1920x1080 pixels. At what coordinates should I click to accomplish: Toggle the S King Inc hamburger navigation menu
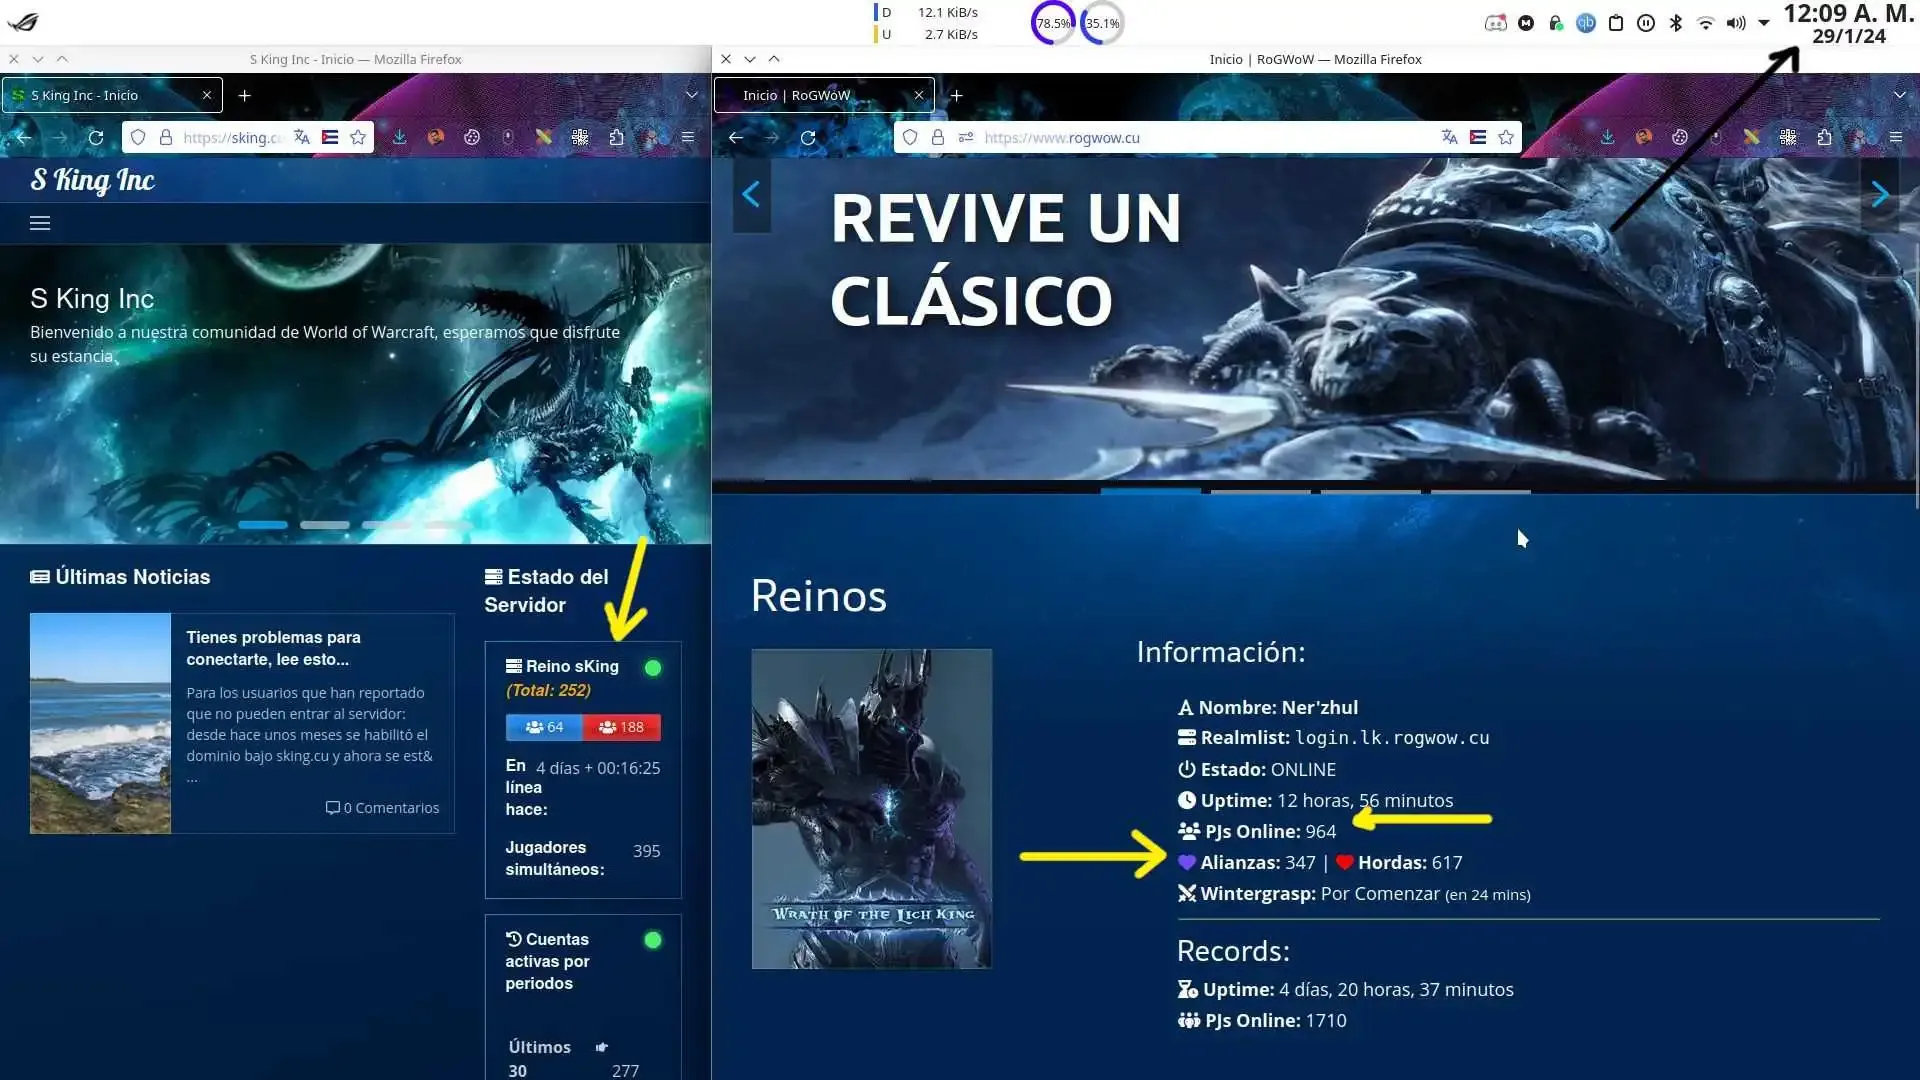40,223
